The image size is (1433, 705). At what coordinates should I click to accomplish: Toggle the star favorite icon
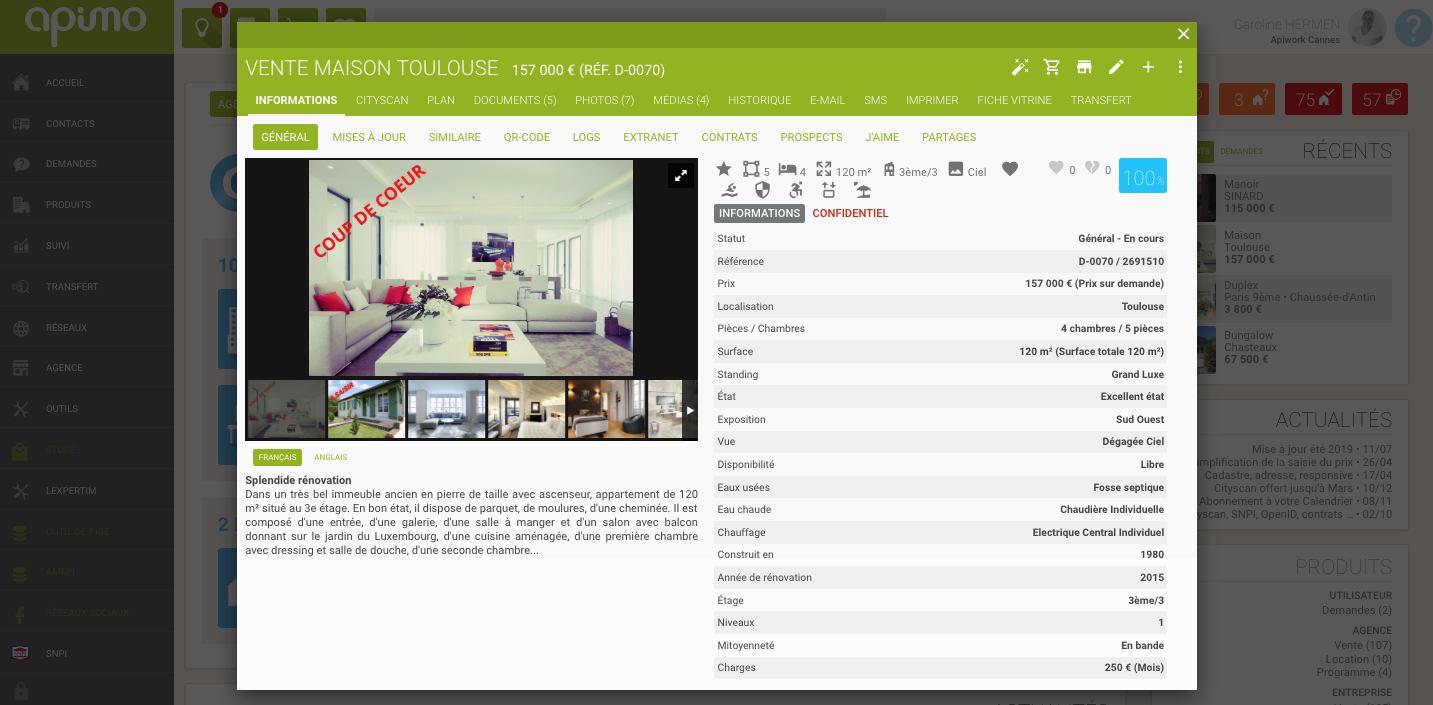pyautogui.click(x=724, y=170)
